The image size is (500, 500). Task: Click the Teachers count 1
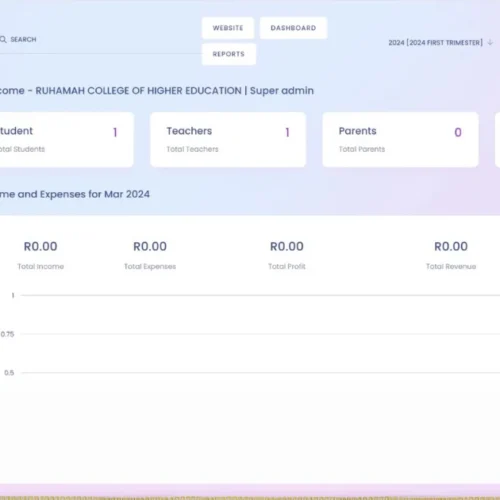click(x=287, y=132)
